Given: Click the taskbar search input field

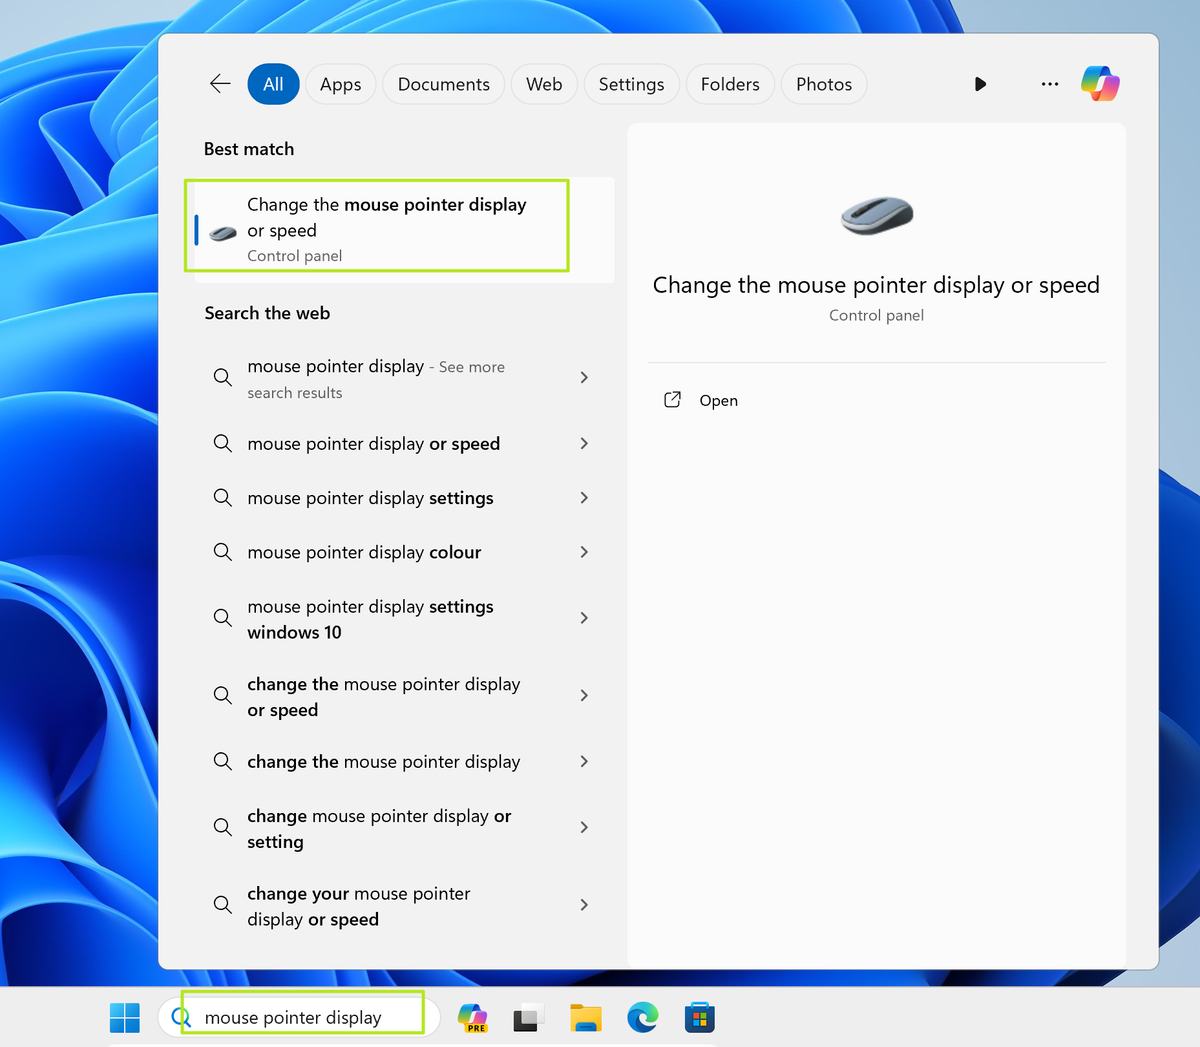Looking at the screenshot, I should 300,1015.
